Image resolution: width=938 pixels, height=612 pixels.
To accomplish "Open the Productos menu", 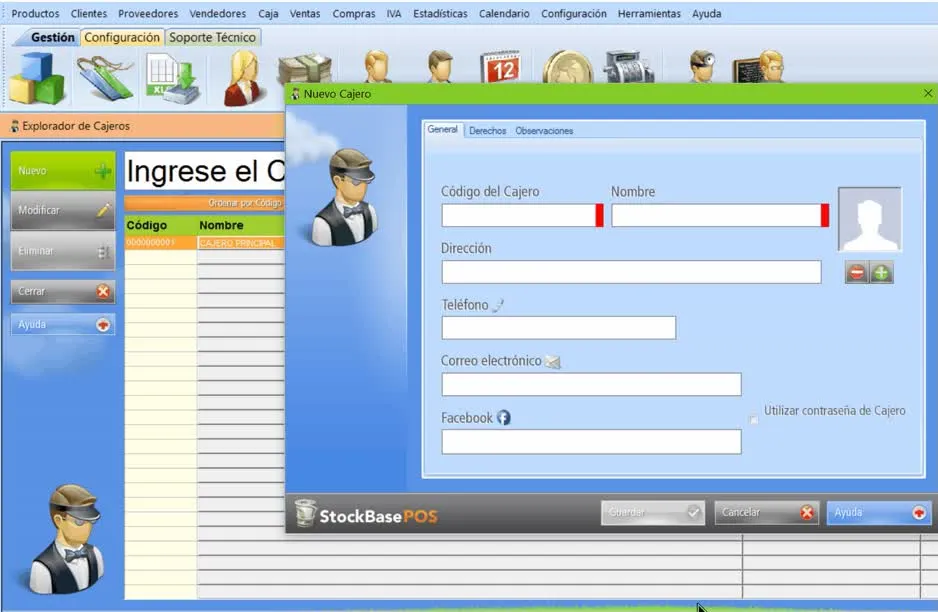I will (x=35, y=13).
